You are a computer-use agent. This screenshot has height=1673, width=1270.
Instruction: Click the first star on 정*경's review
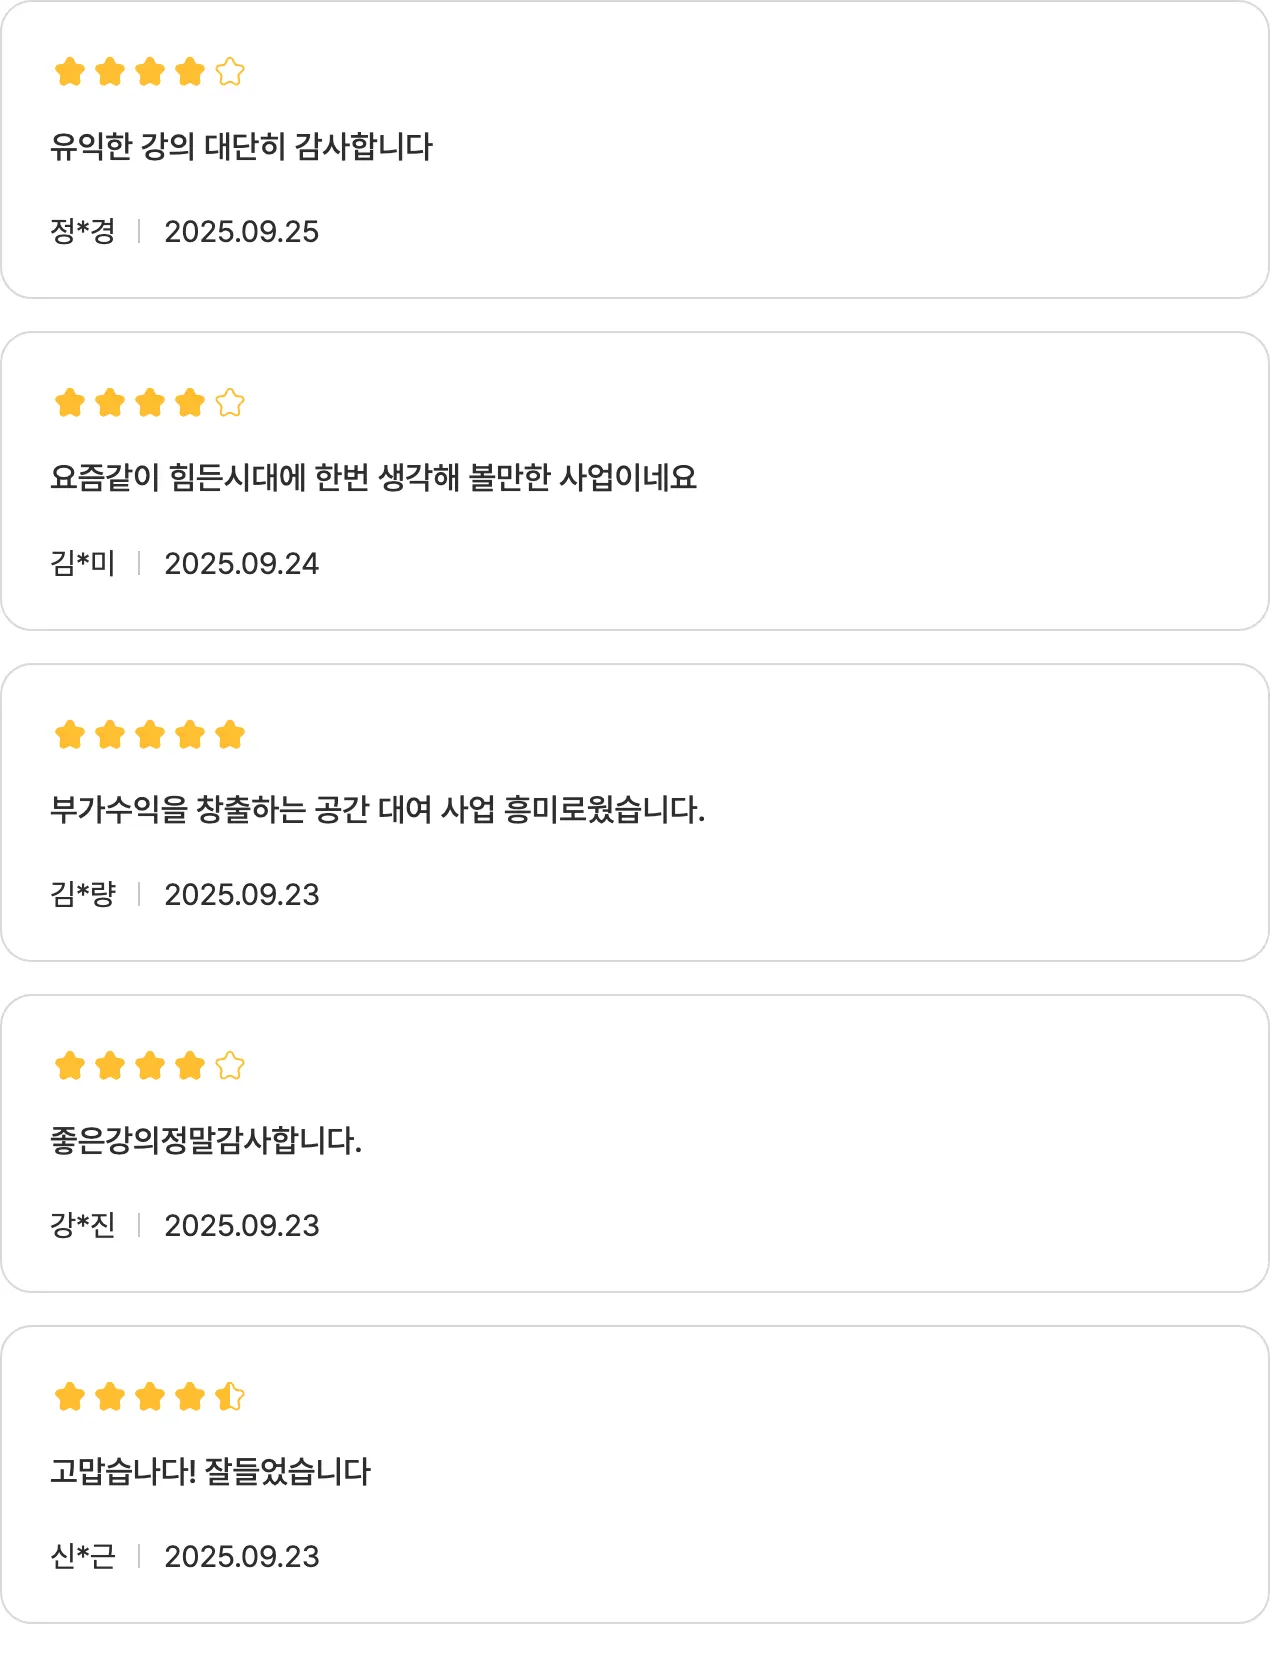pos(70,72)
